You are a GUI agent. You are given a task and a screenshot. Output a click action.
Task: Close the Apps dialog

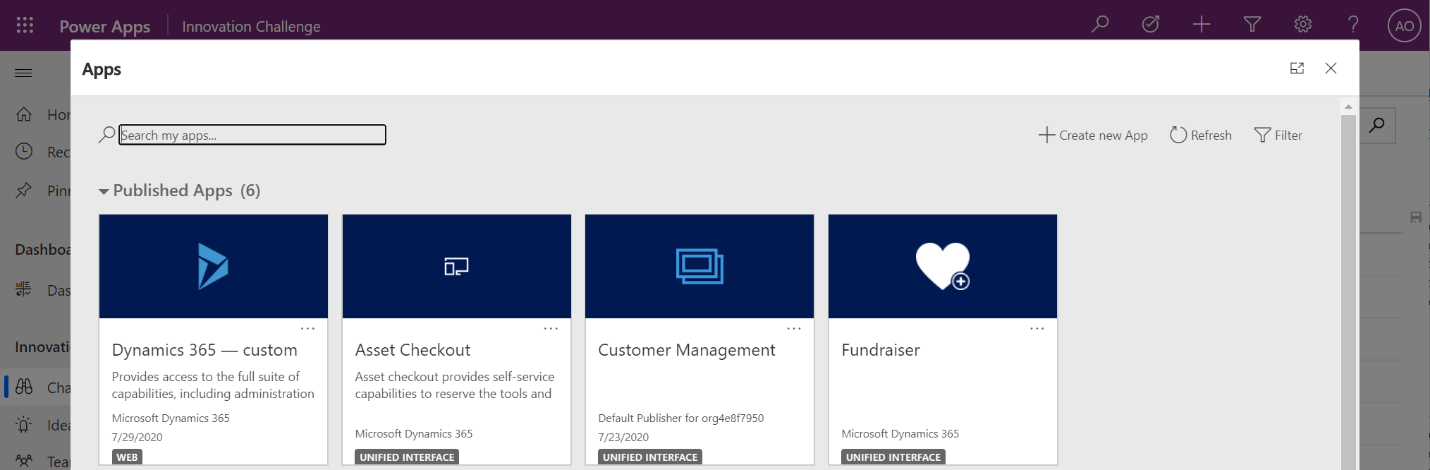coord(1331,68)
